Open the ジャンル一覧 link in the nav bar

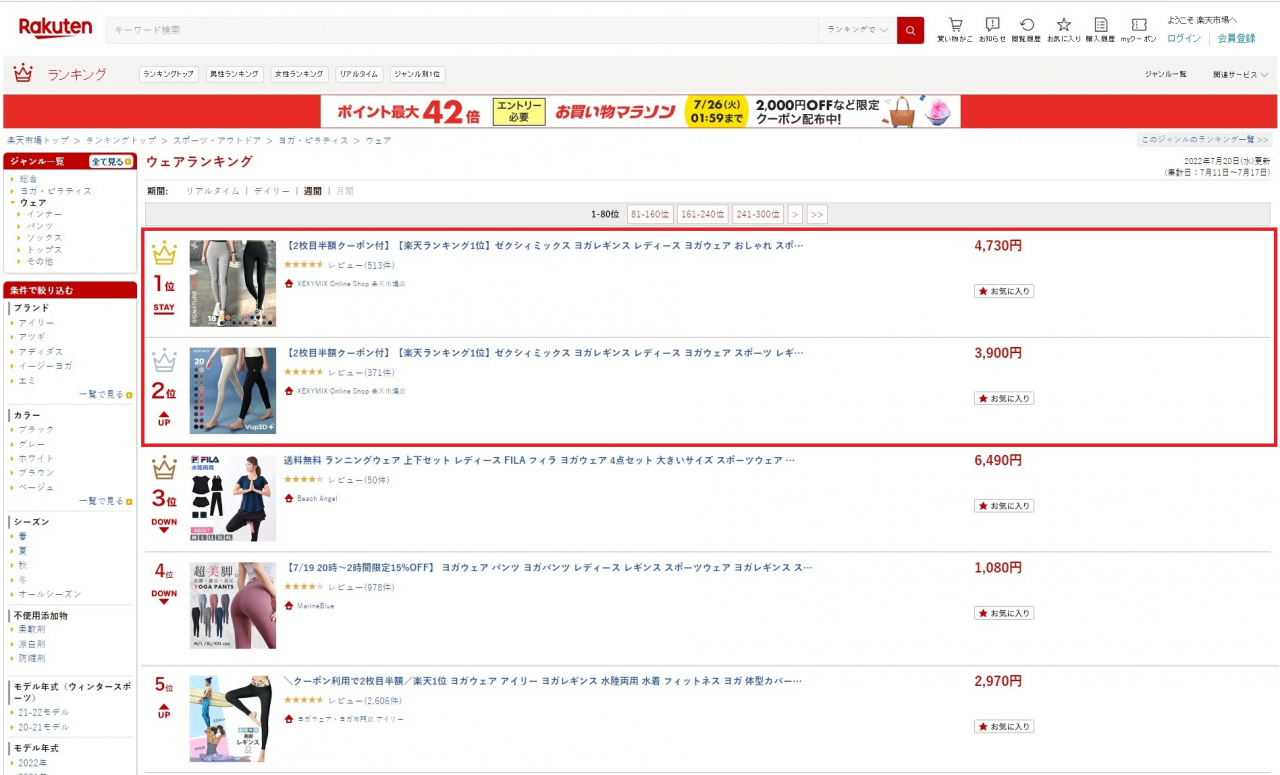(x=1165, y=74)
